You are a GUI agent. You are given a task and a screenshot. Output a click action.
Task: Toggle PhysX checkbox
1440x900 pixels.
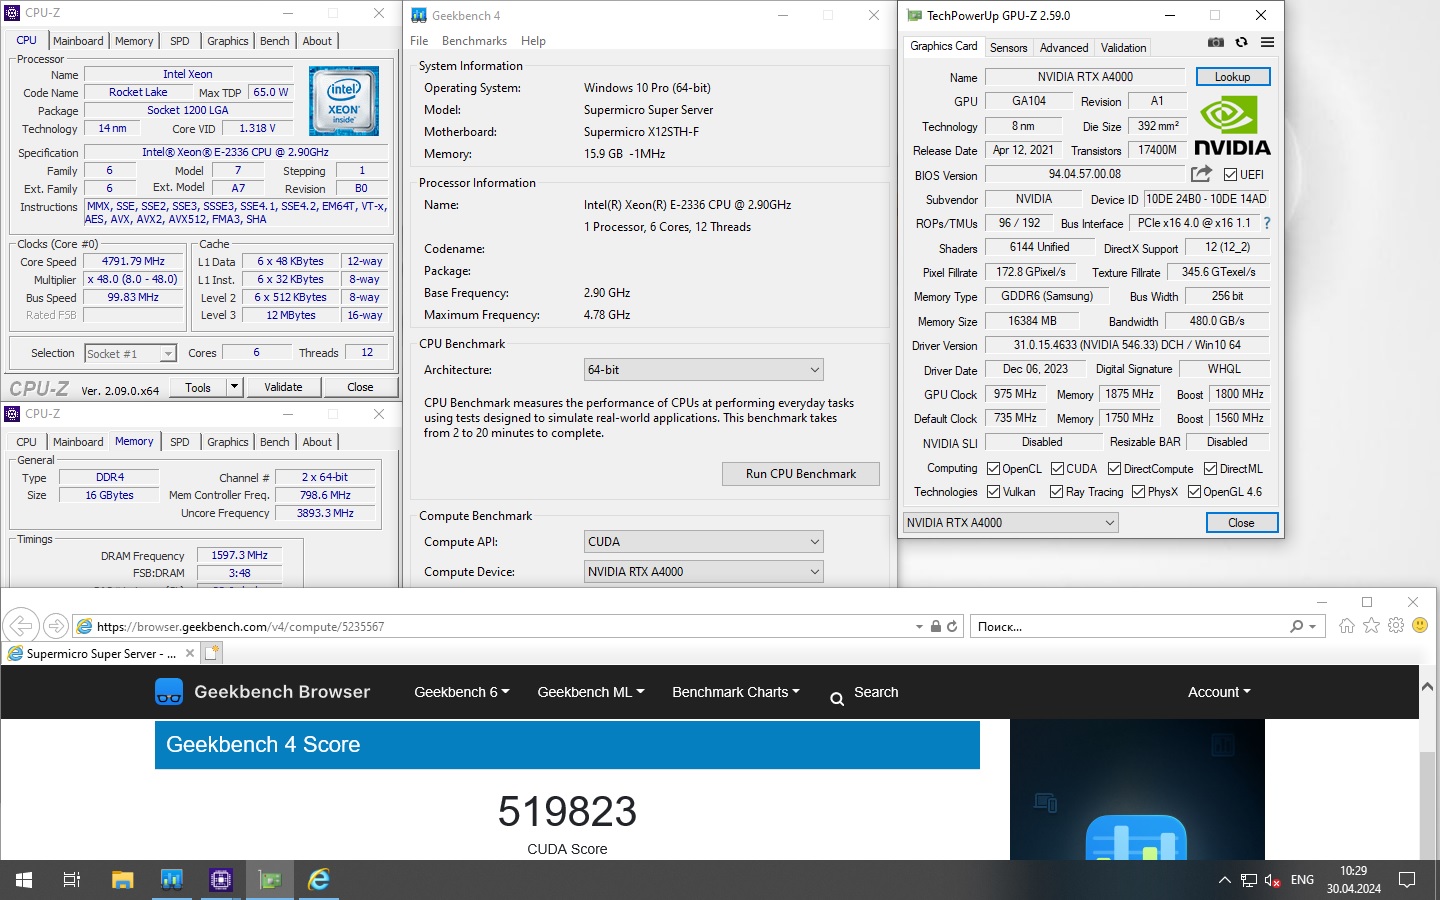[1138, 492]
